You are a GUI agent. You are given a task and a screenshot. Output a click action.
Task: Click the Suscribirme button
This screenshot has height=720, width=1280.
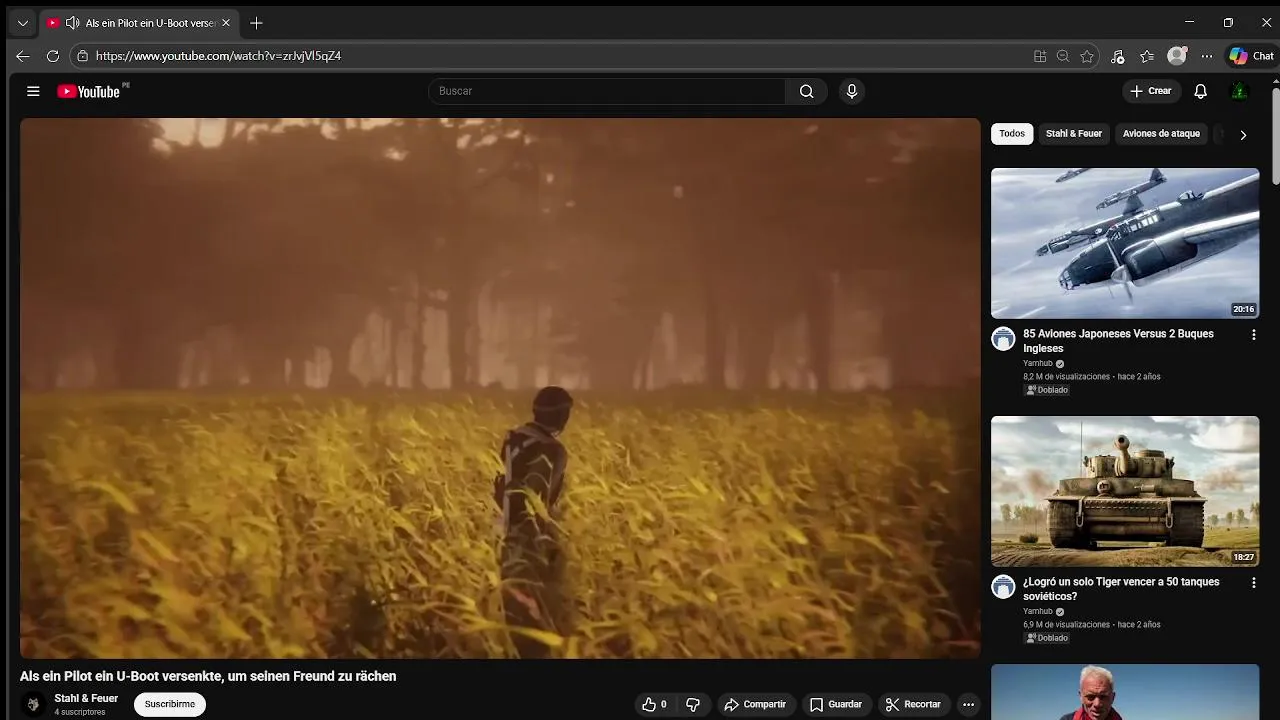[170, 704]
